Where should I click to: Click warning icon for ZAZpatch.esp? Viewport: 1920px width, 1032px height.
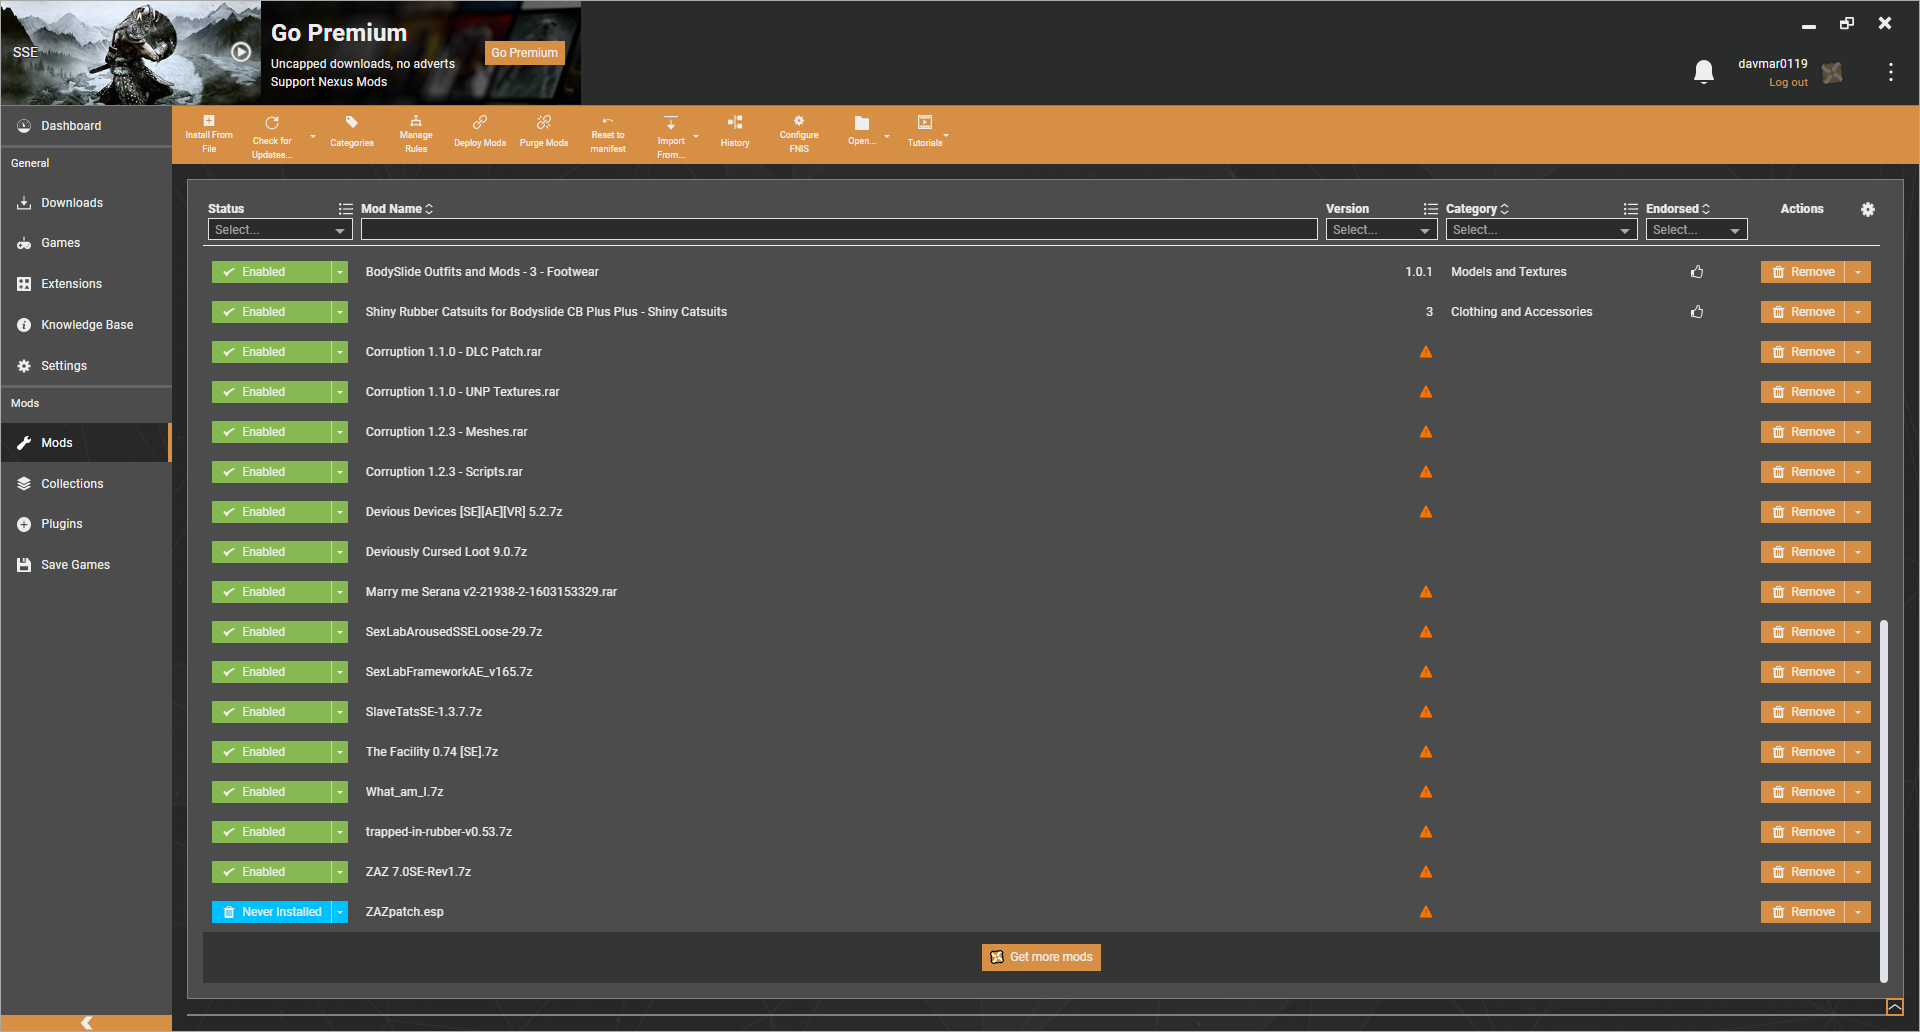1426,912
